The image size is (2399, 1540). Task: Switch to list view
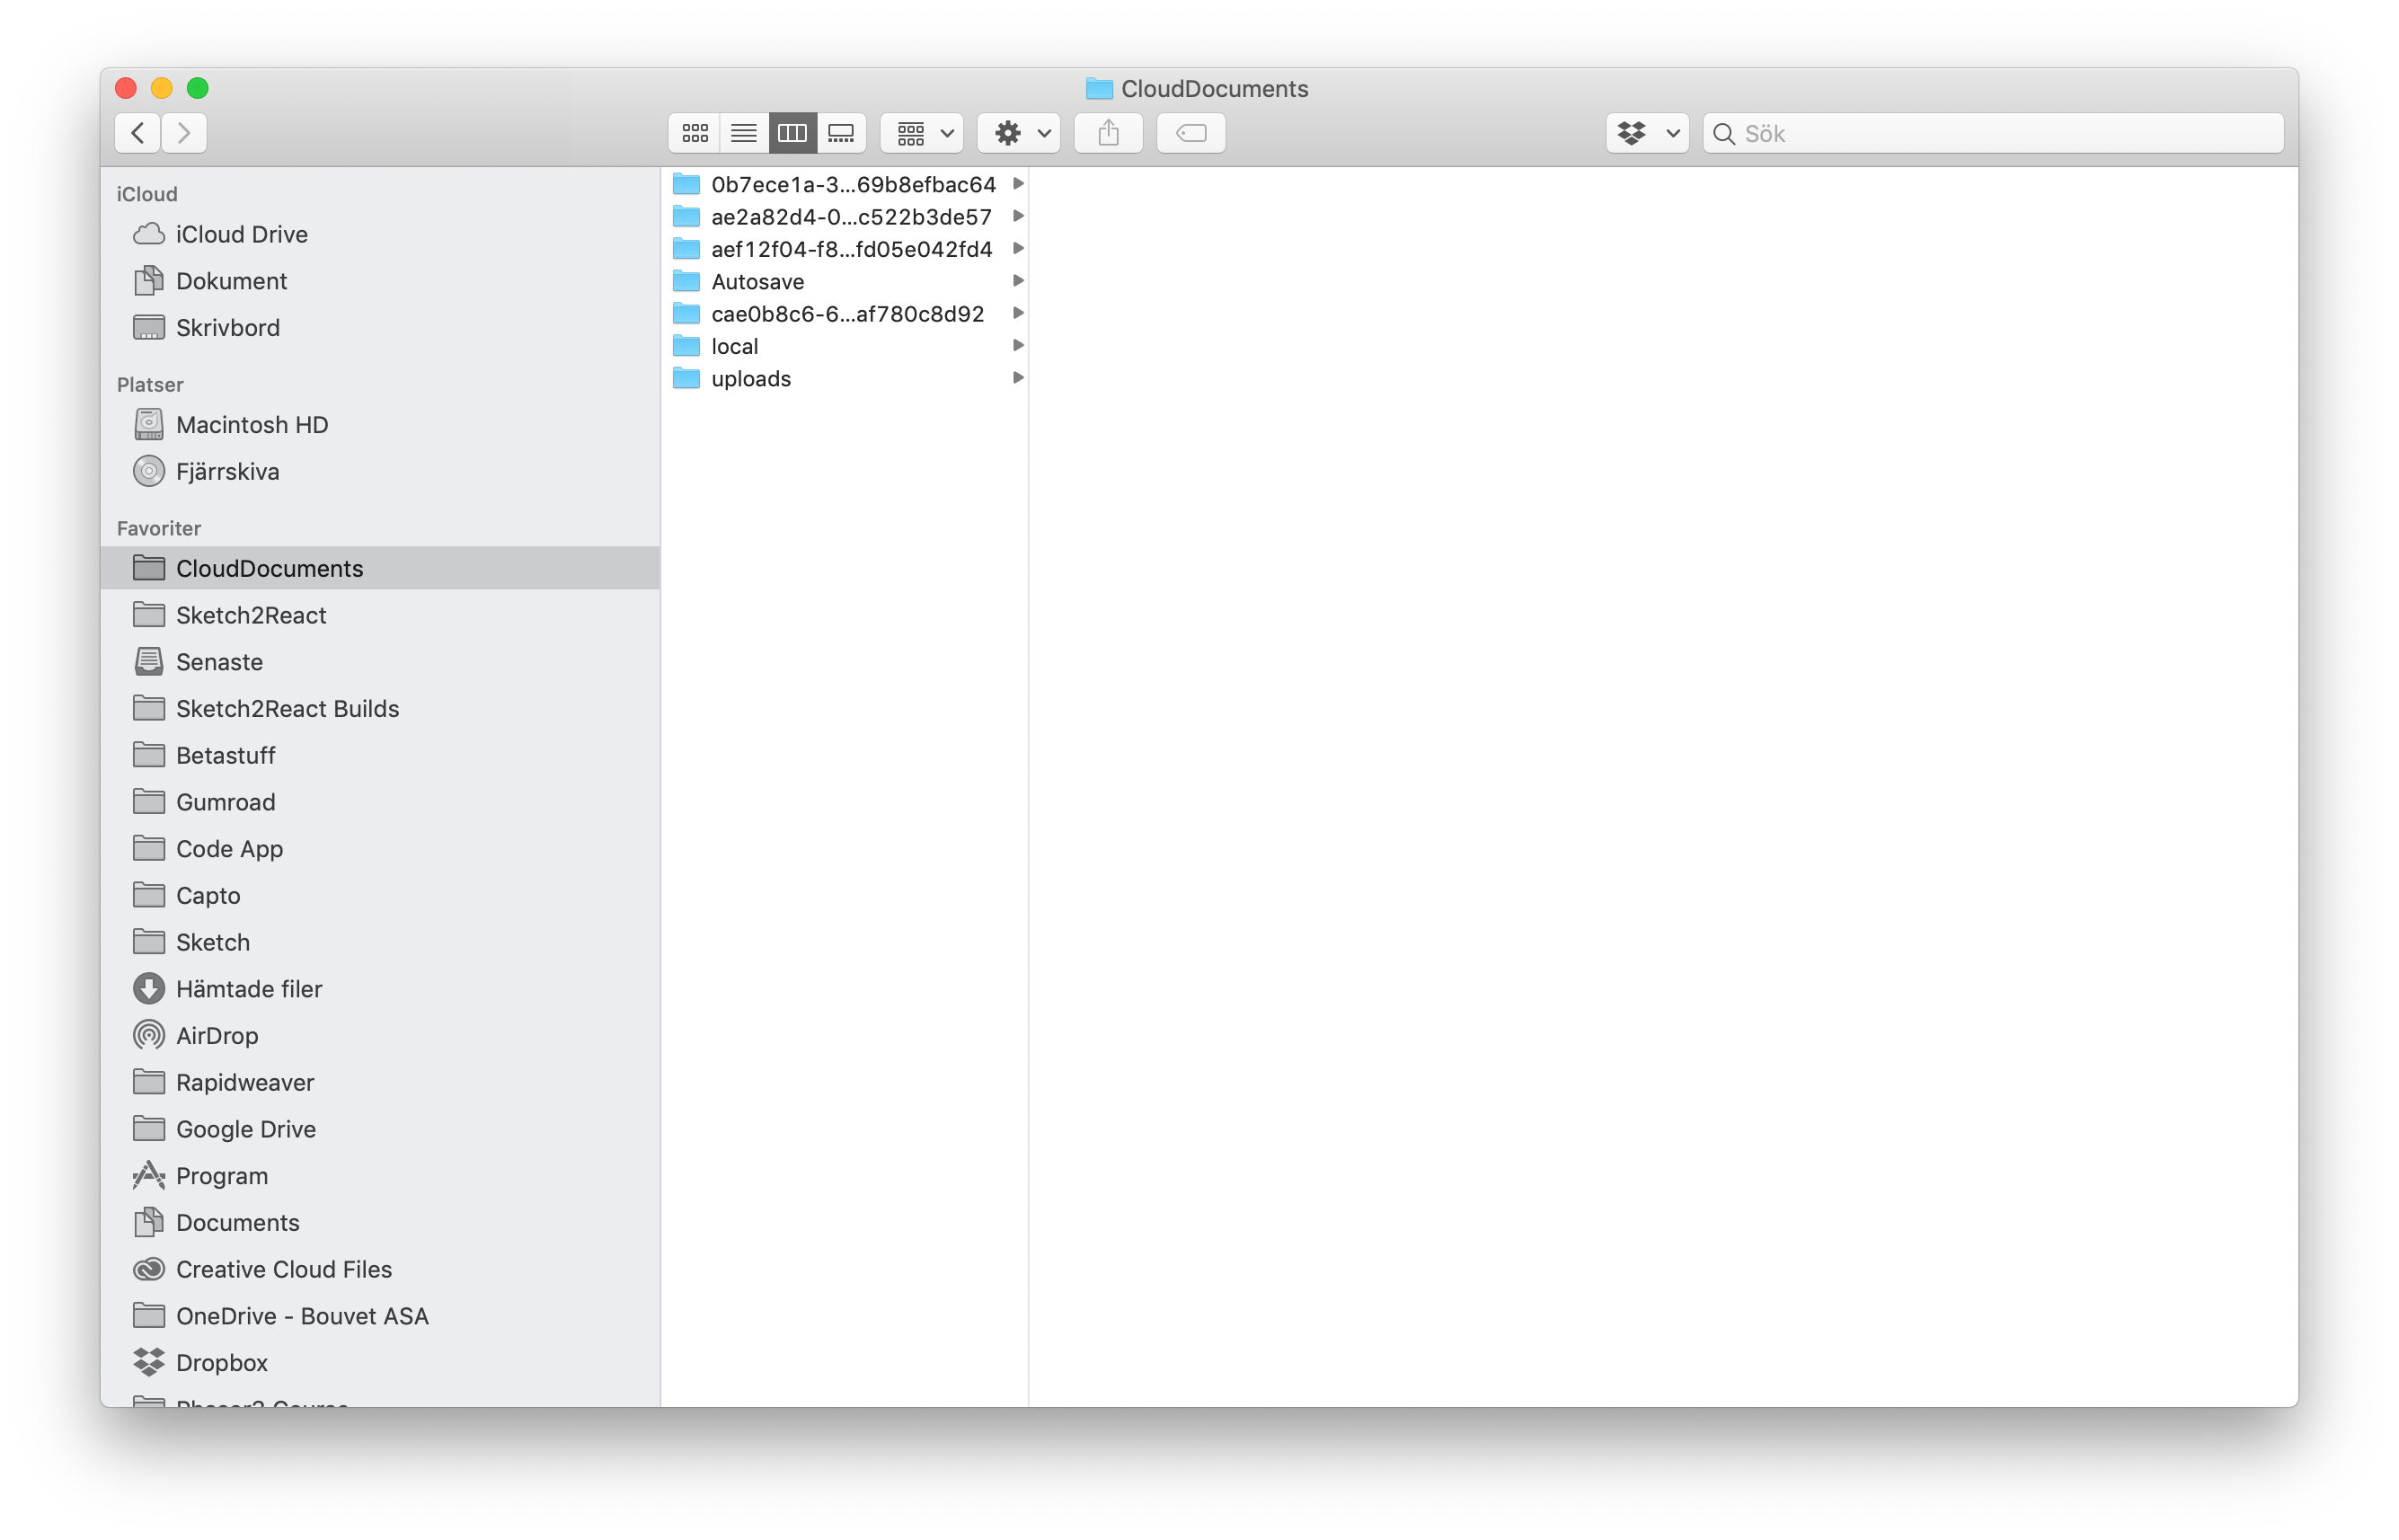point(743,133)
